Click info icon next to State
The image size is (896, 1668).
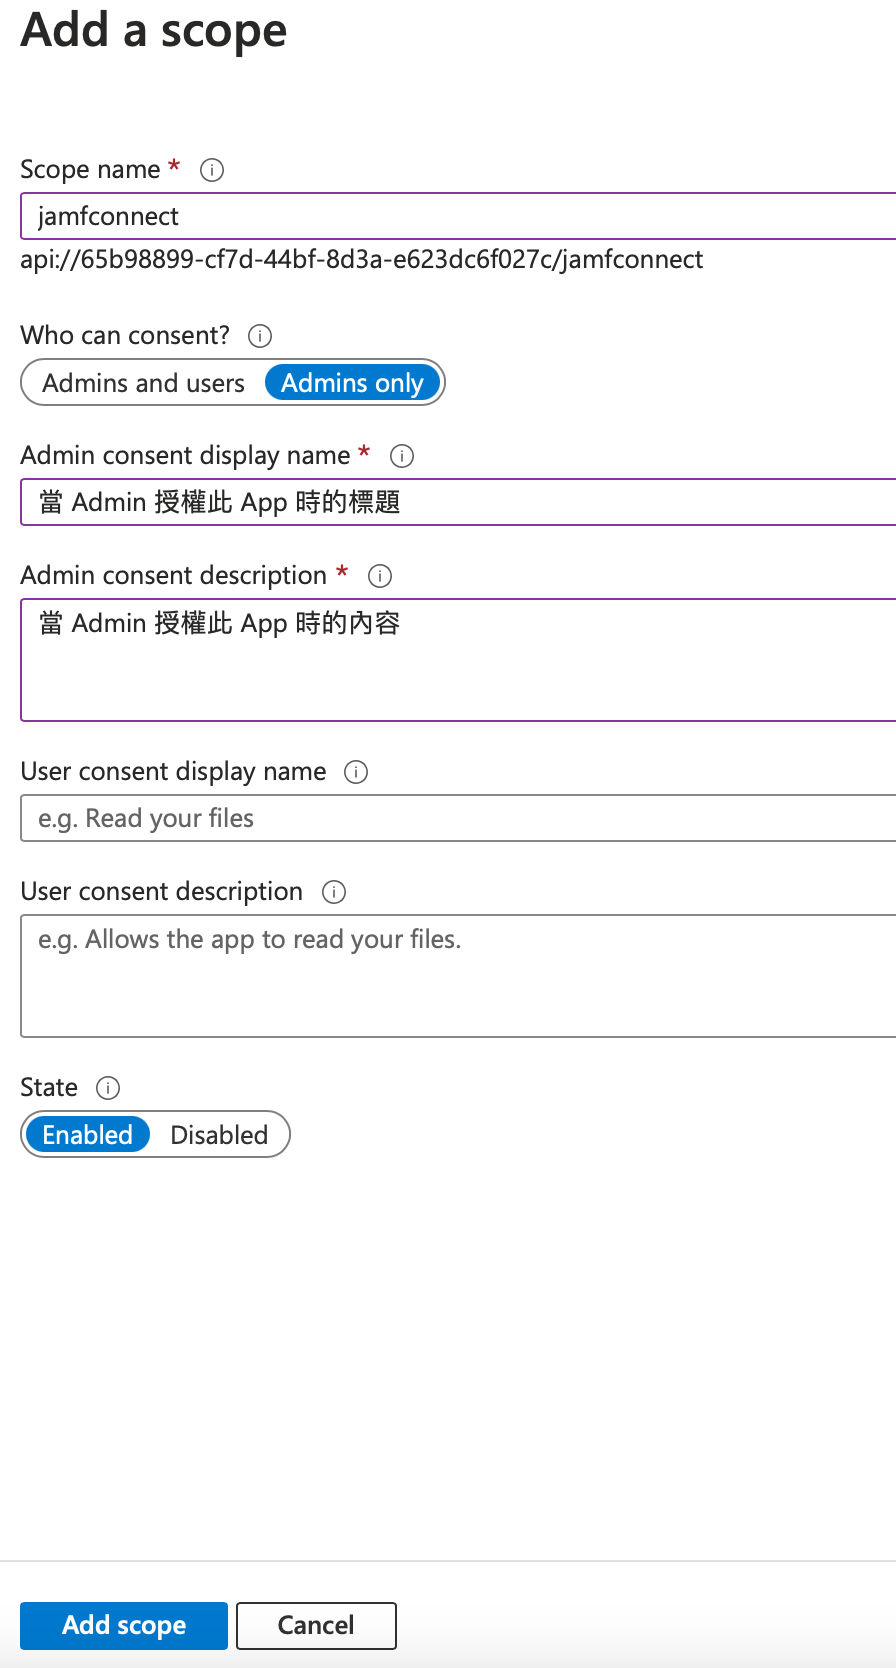(108, 1088)
